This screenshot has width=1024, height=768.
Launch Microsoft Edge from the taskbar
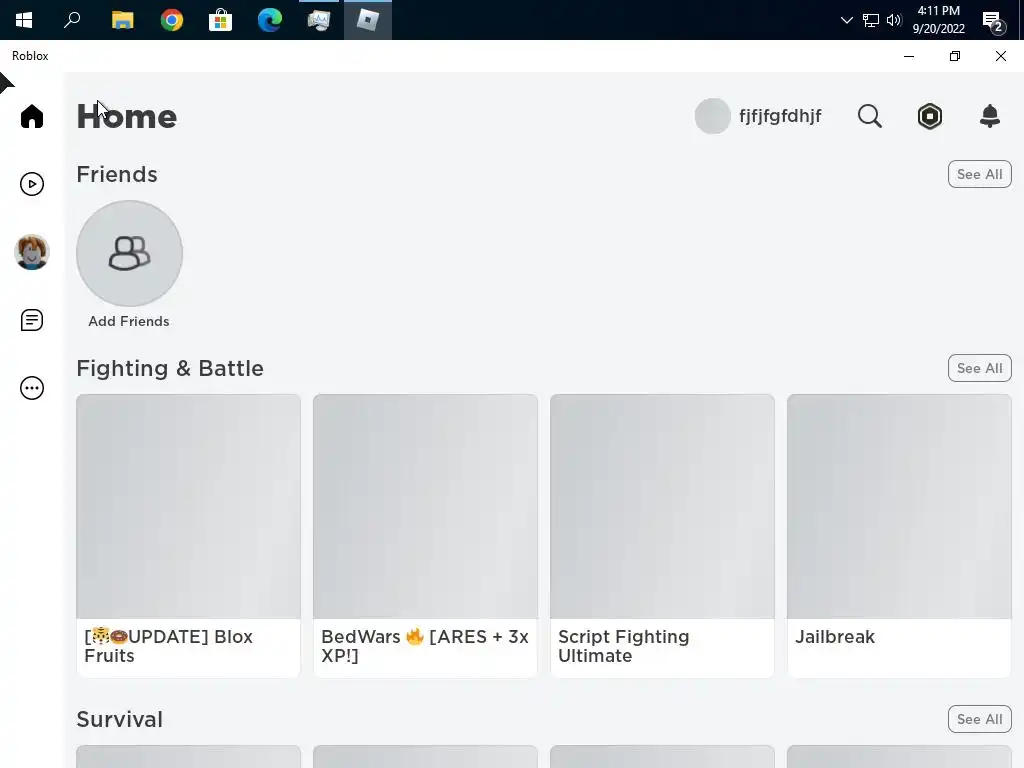(x=270, y=20)
